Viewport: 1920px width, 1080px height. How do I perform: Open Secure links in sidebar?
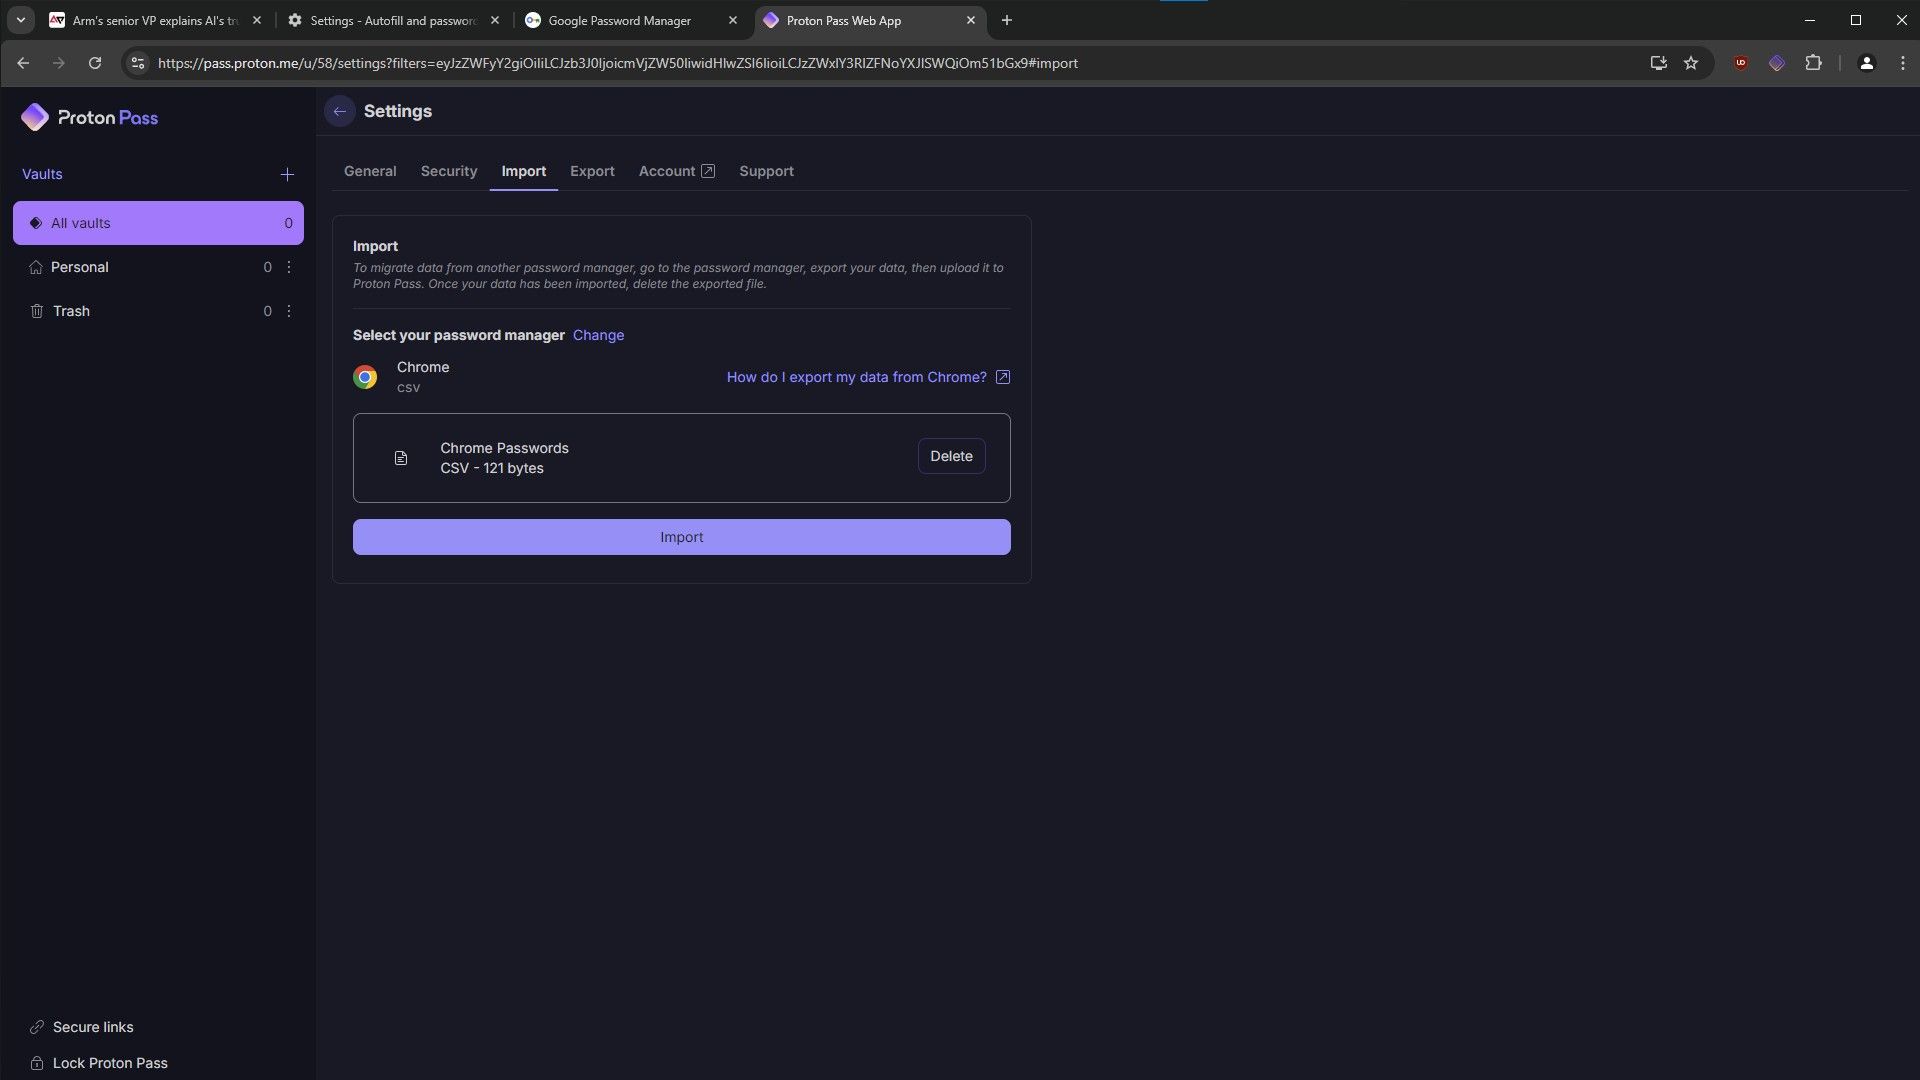(93, 1027)
